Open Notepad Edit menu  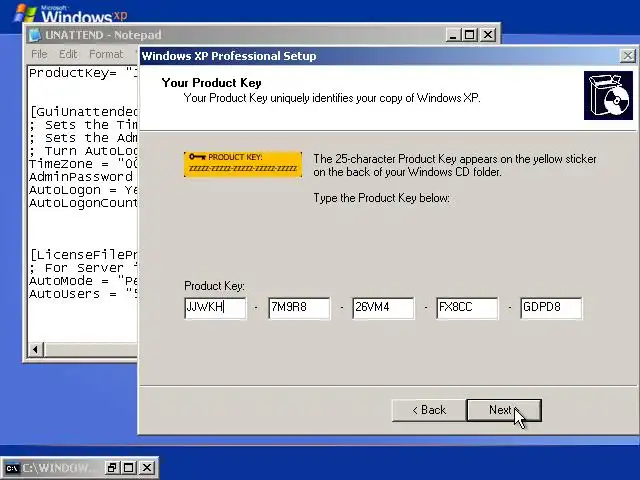tap(68, 54)
